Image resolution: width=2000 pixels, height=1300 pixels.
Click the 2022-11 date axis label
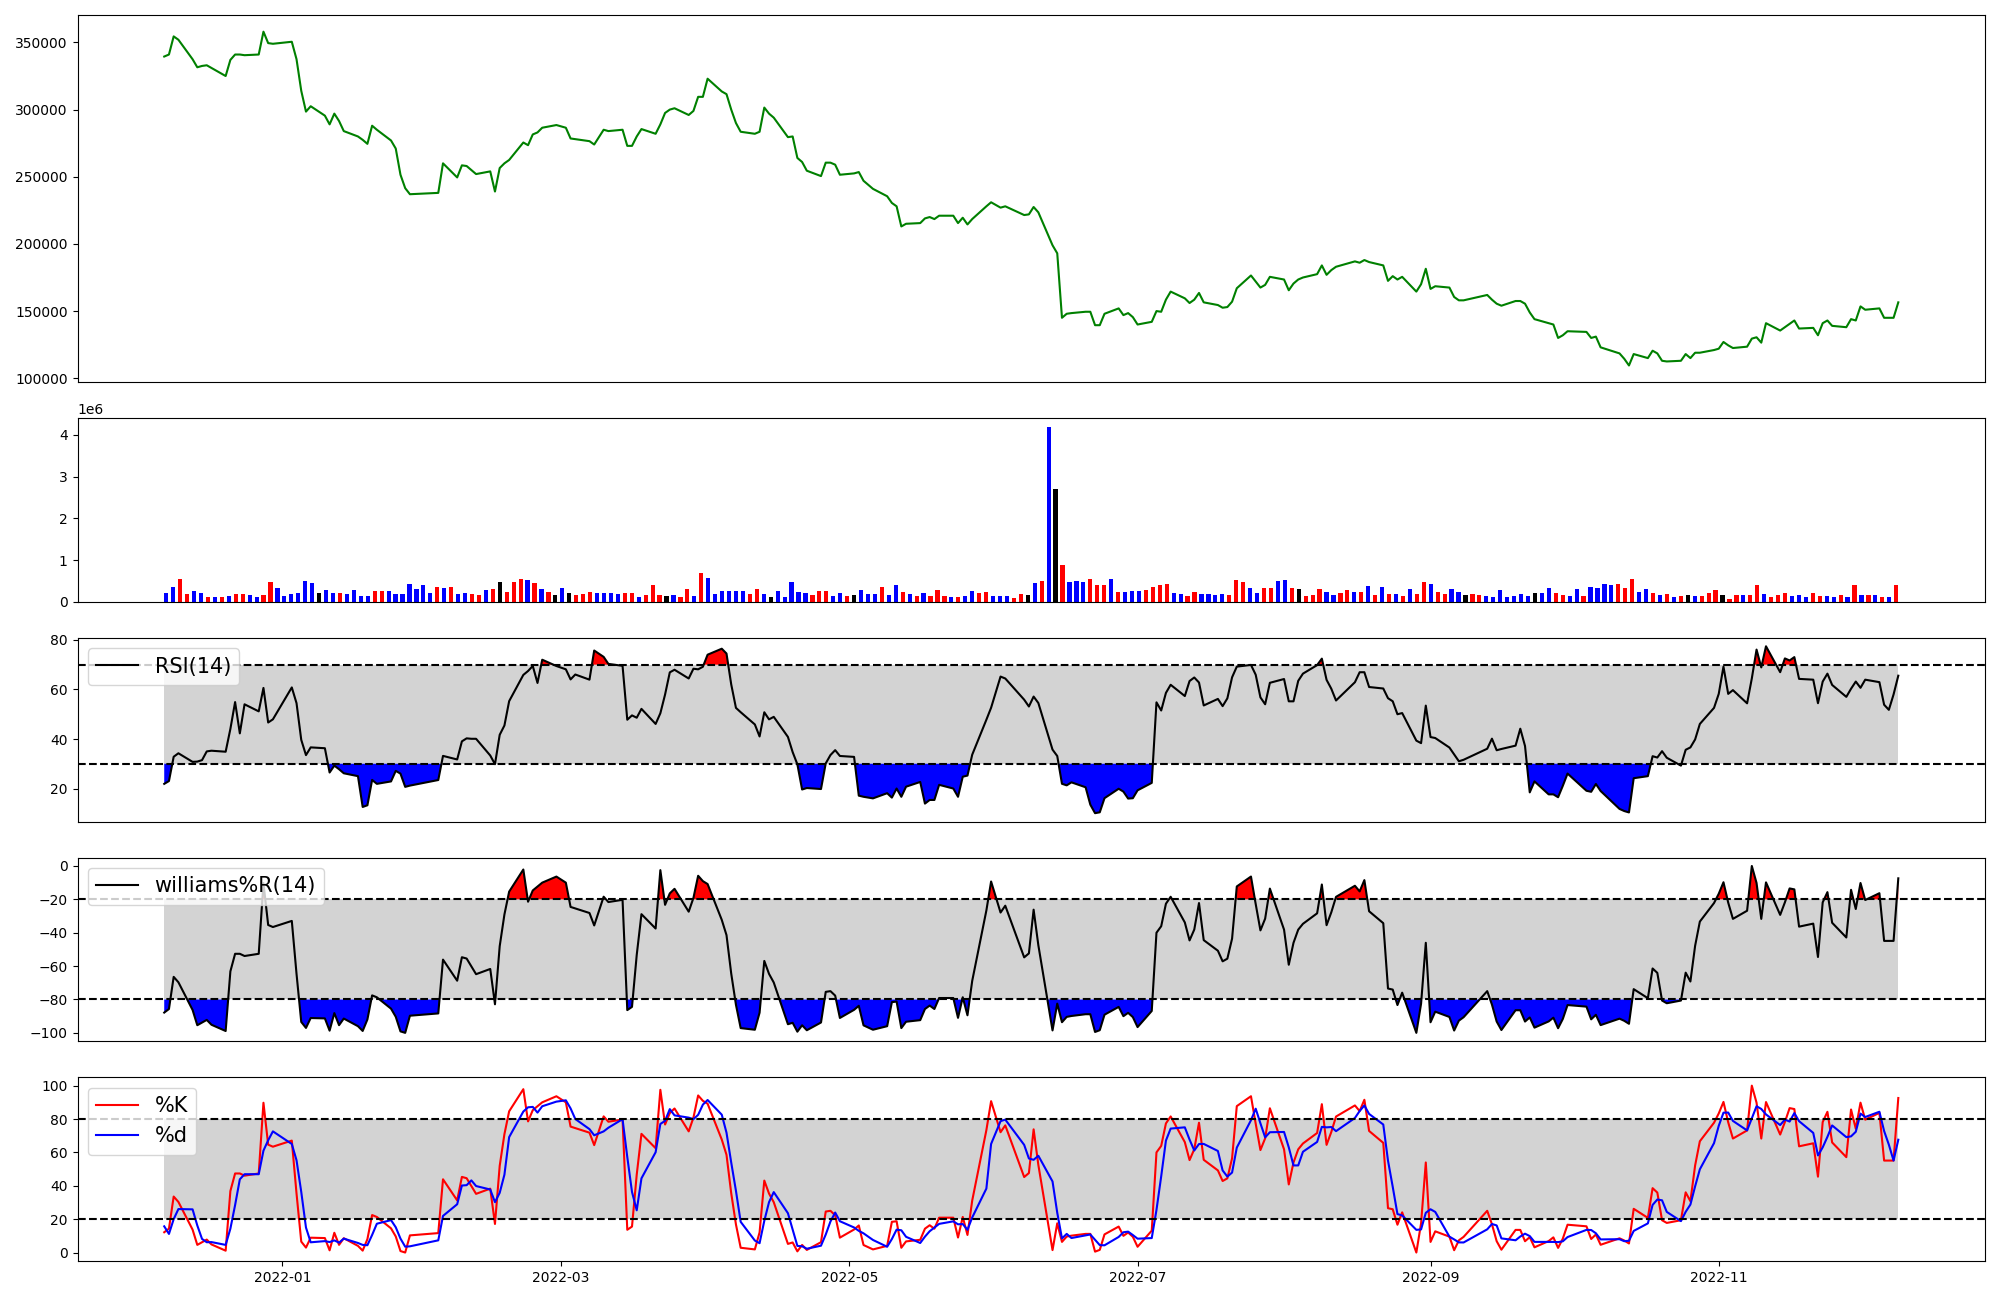point(1718,1277)
